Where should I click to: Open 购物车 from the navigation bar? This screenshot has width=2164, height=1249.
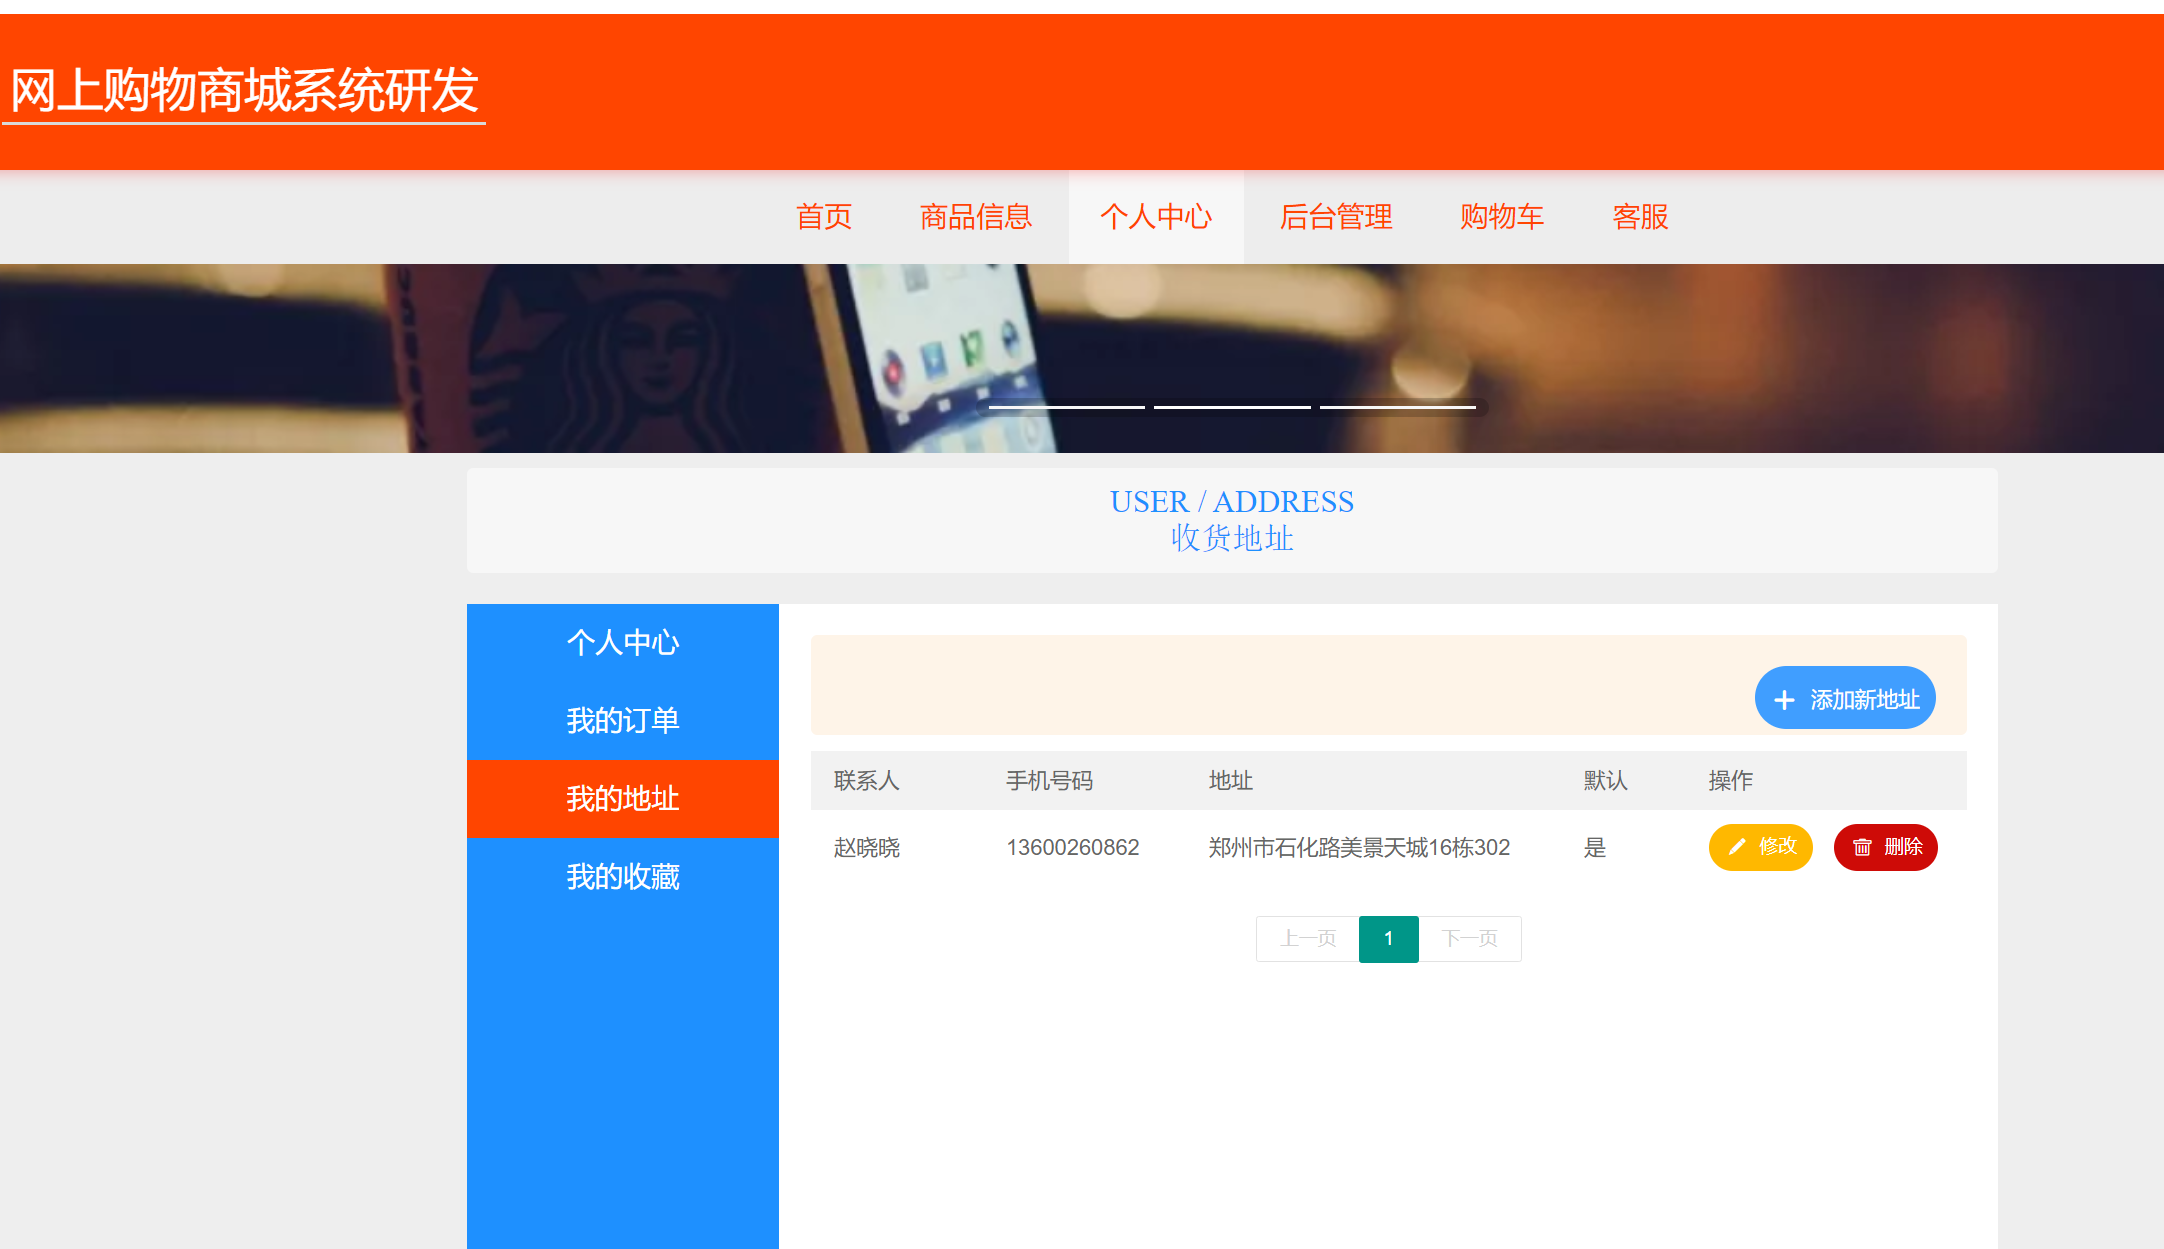click(x=1500, y=217)
